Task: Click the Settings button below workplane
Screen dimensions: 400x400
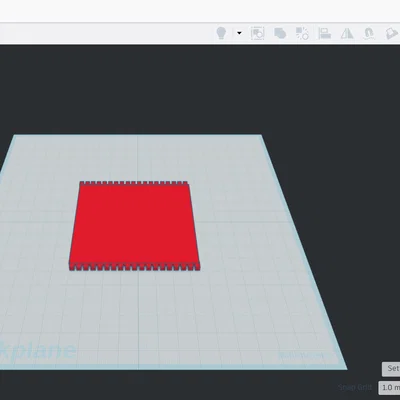Action: [x=391, y=369]
